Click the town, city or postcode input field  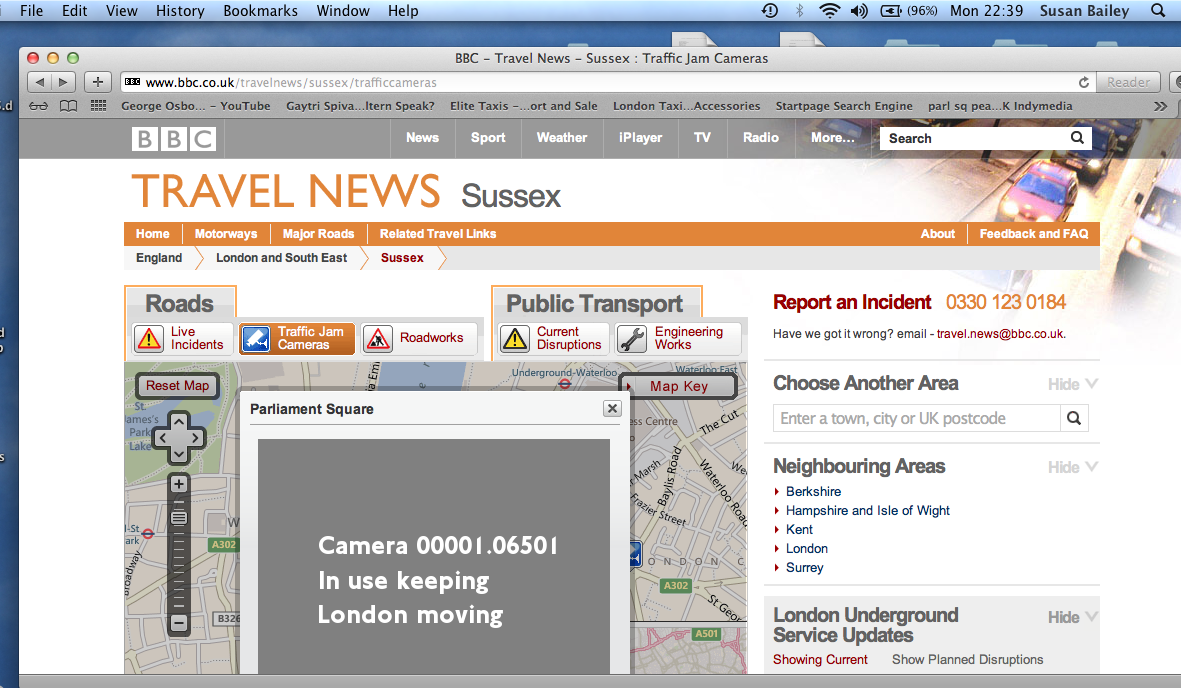point(915,418)
